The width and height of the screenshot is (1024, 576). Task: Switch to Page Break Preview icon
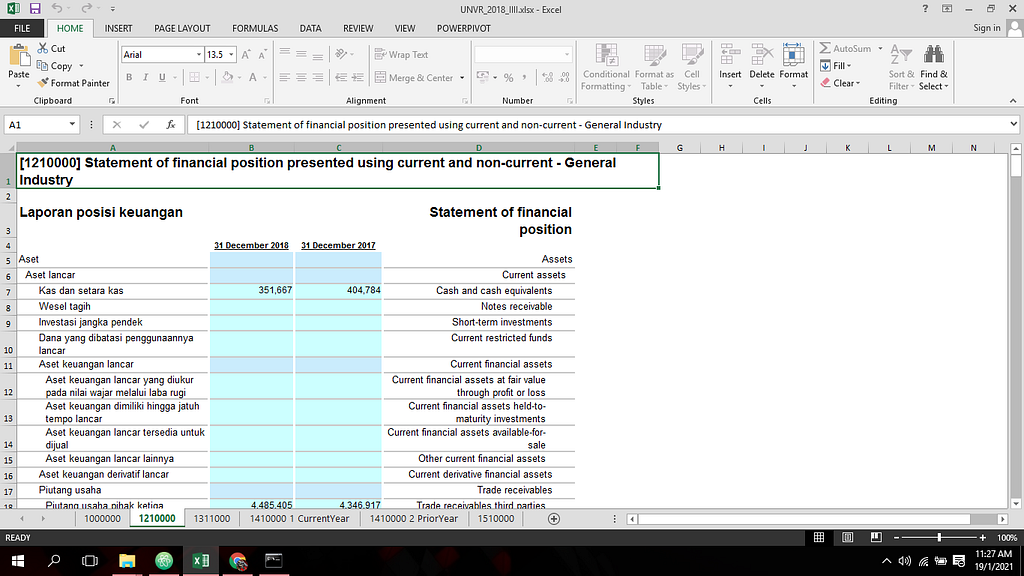point(876,537)
